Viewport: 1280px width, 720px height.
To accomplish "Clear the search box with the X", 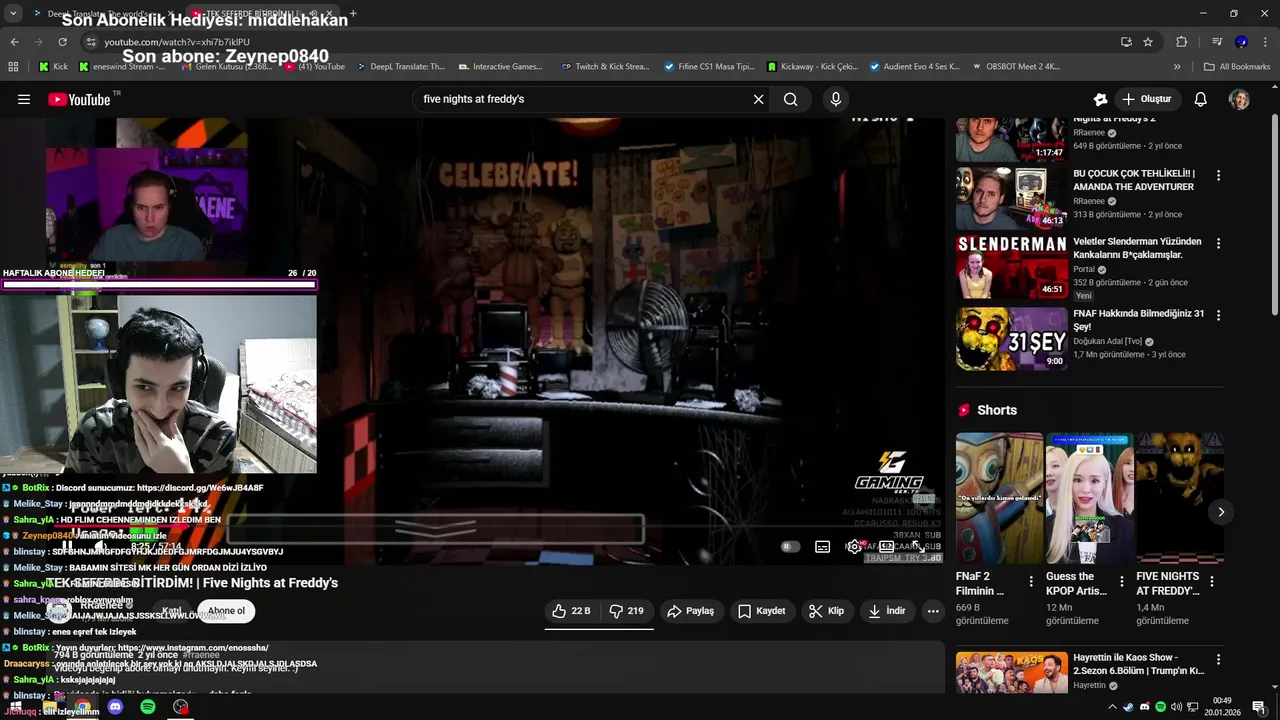I will (x=758, y=99).
